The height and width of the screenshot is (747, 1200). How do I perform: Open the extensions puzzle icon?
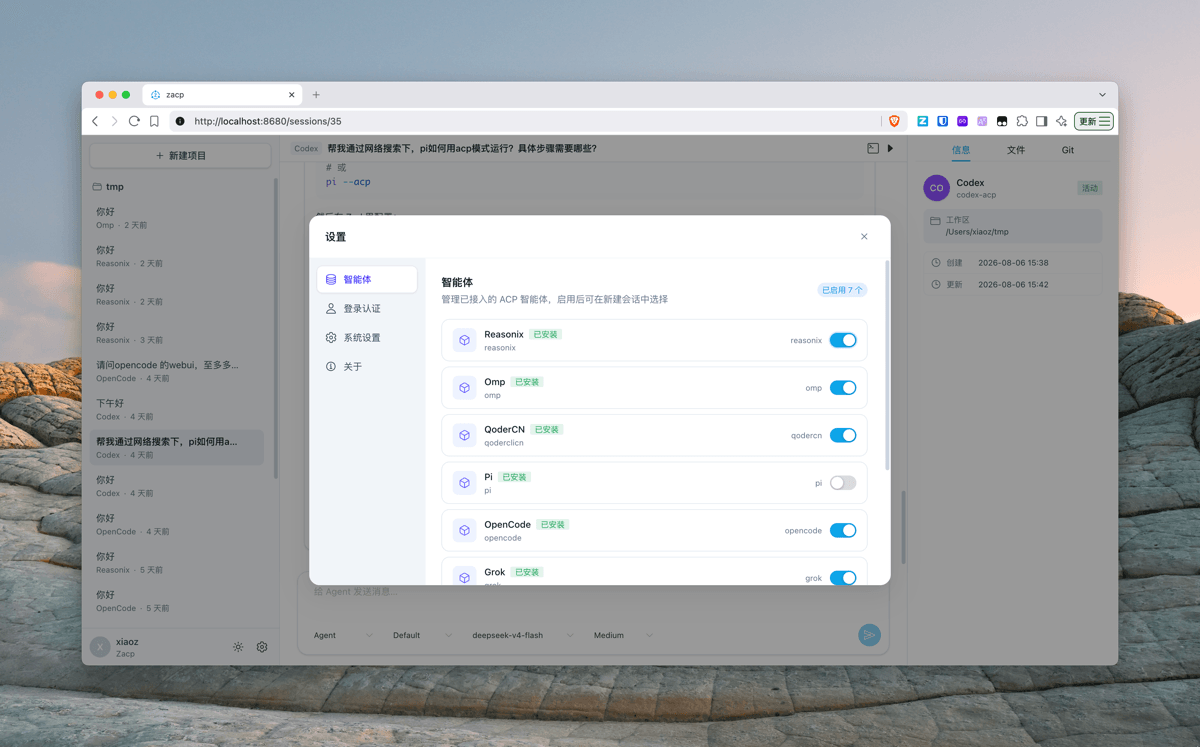coord(1022,121)
